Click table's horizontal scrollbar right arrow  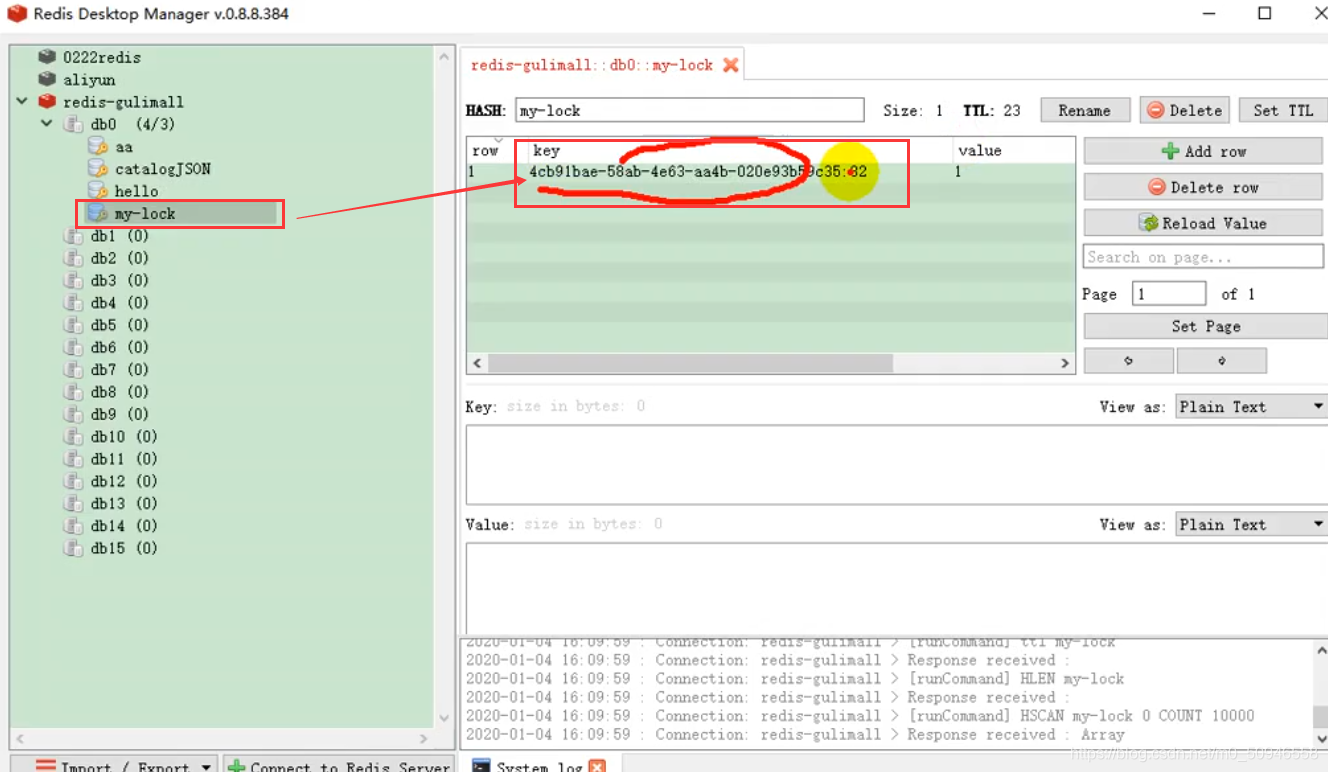click(1066, 364)
